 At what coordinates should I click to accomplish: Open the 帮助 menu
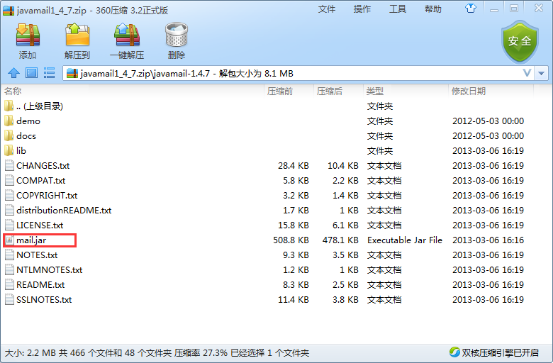tap(433, 9)
